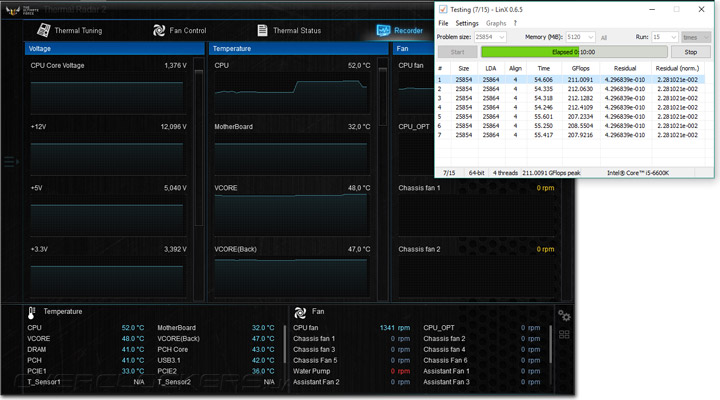
Task: Select the Fan panel header
Action: 413,48
